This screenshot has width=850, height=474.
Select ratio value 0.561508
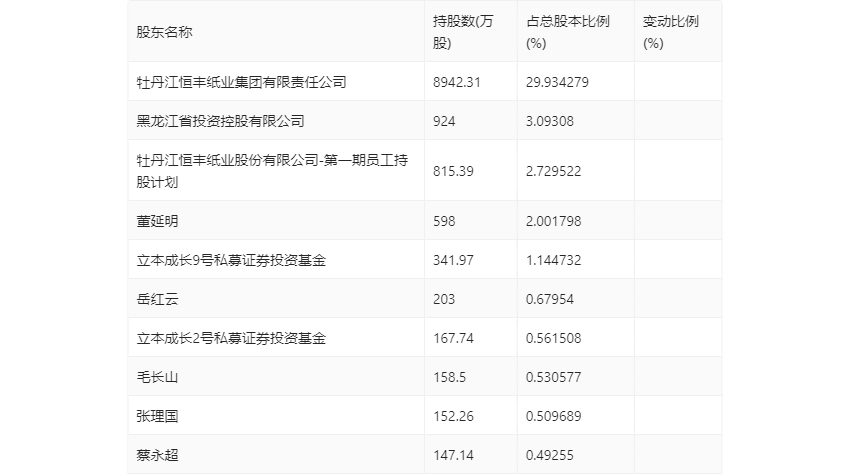553,338
